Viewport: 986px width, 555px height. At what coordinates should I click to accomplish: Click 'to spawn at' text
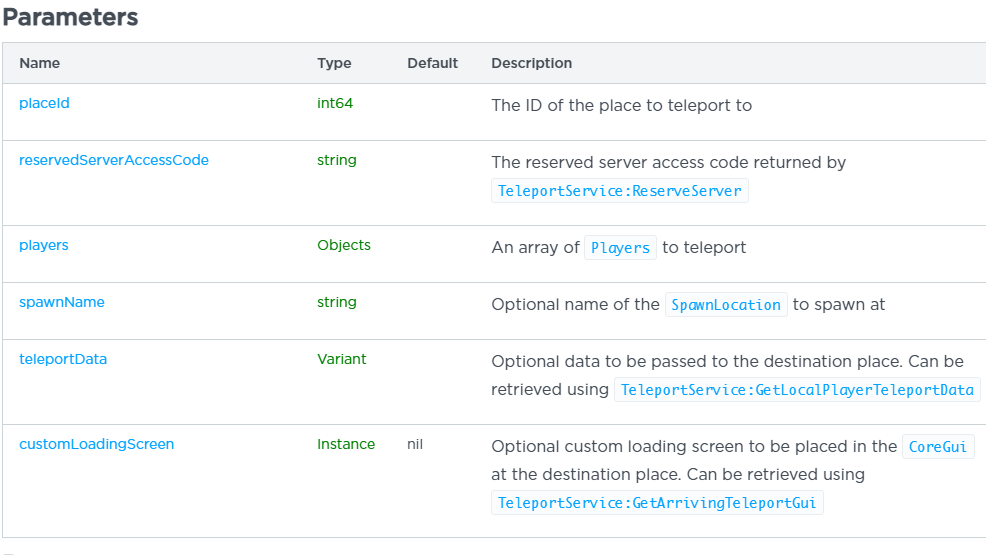[x=839, y=305]
